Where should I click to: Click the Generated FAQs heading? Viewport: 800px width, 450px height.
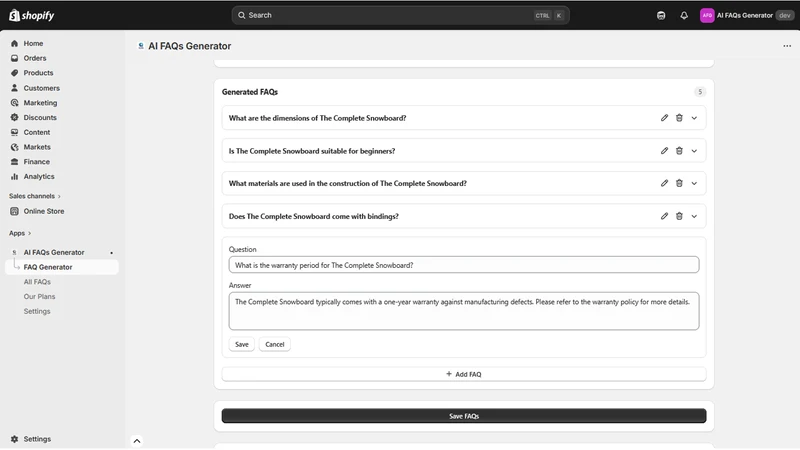pyautogui.click(x=250, y=92)
